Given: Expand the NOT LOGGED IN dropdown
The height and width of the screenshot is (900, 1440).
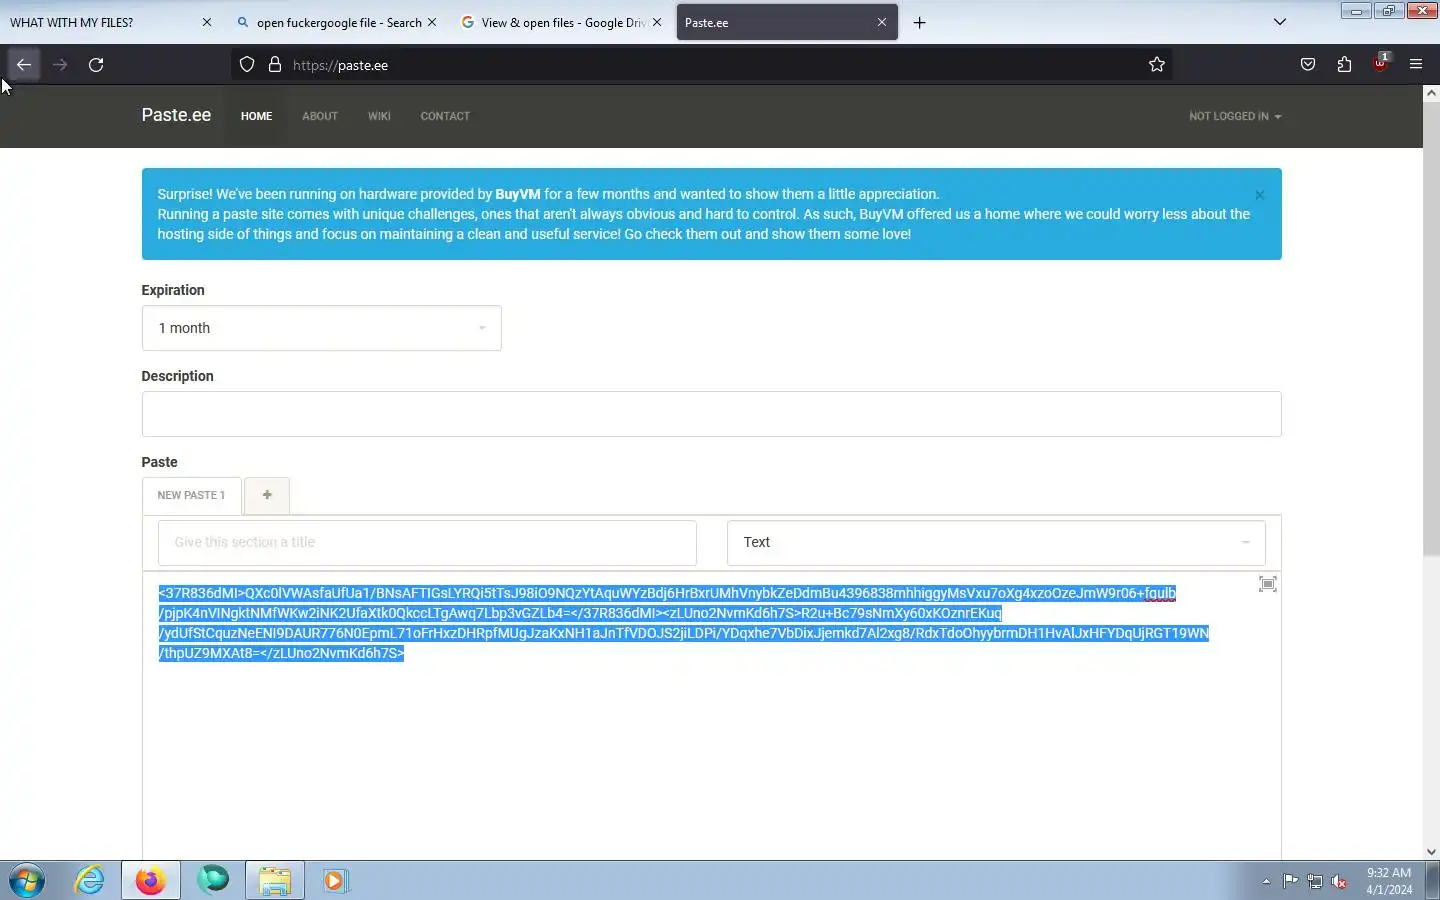Looking at the screenshot, I should (1235, 116).
